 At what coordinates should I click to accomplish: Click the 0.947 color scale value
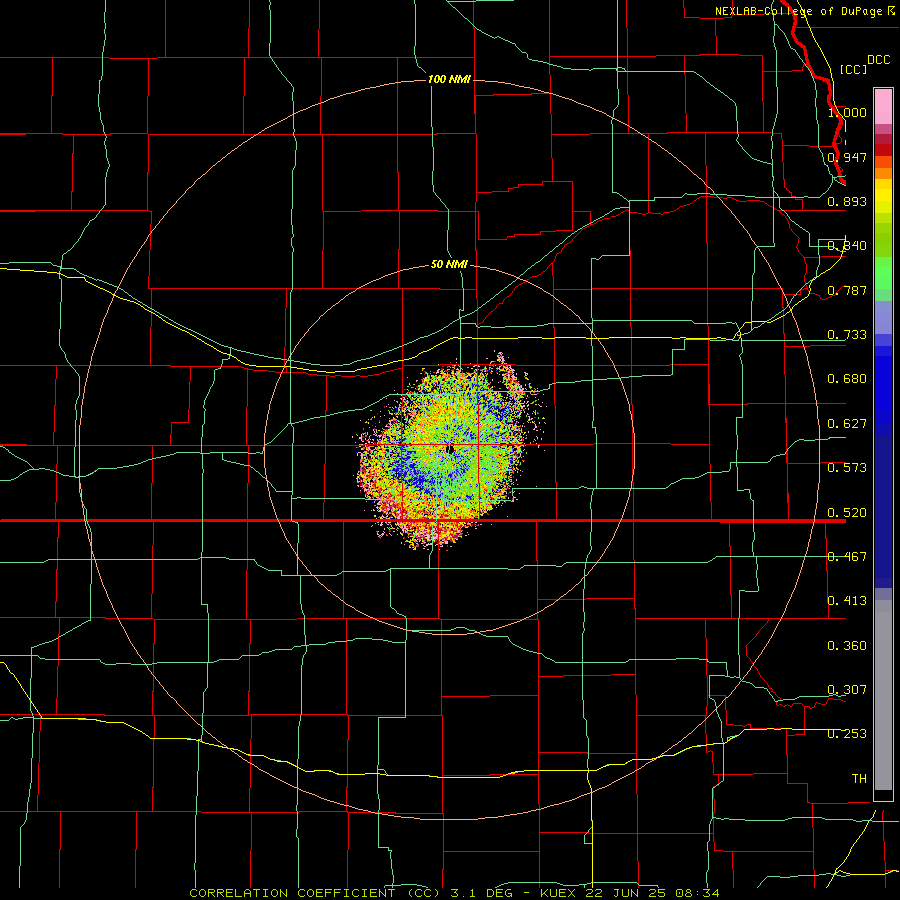tap(847, 157)
